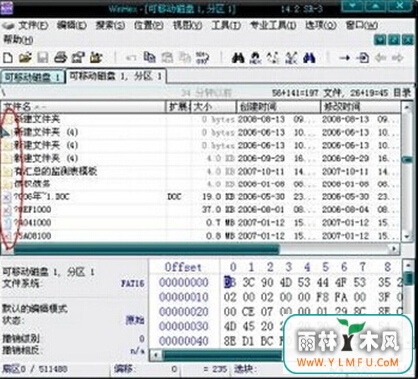The width and height of the screenshot is (418, 379).
Task: Open the 帮助(H) menu
Action: [x=18, y=40]
